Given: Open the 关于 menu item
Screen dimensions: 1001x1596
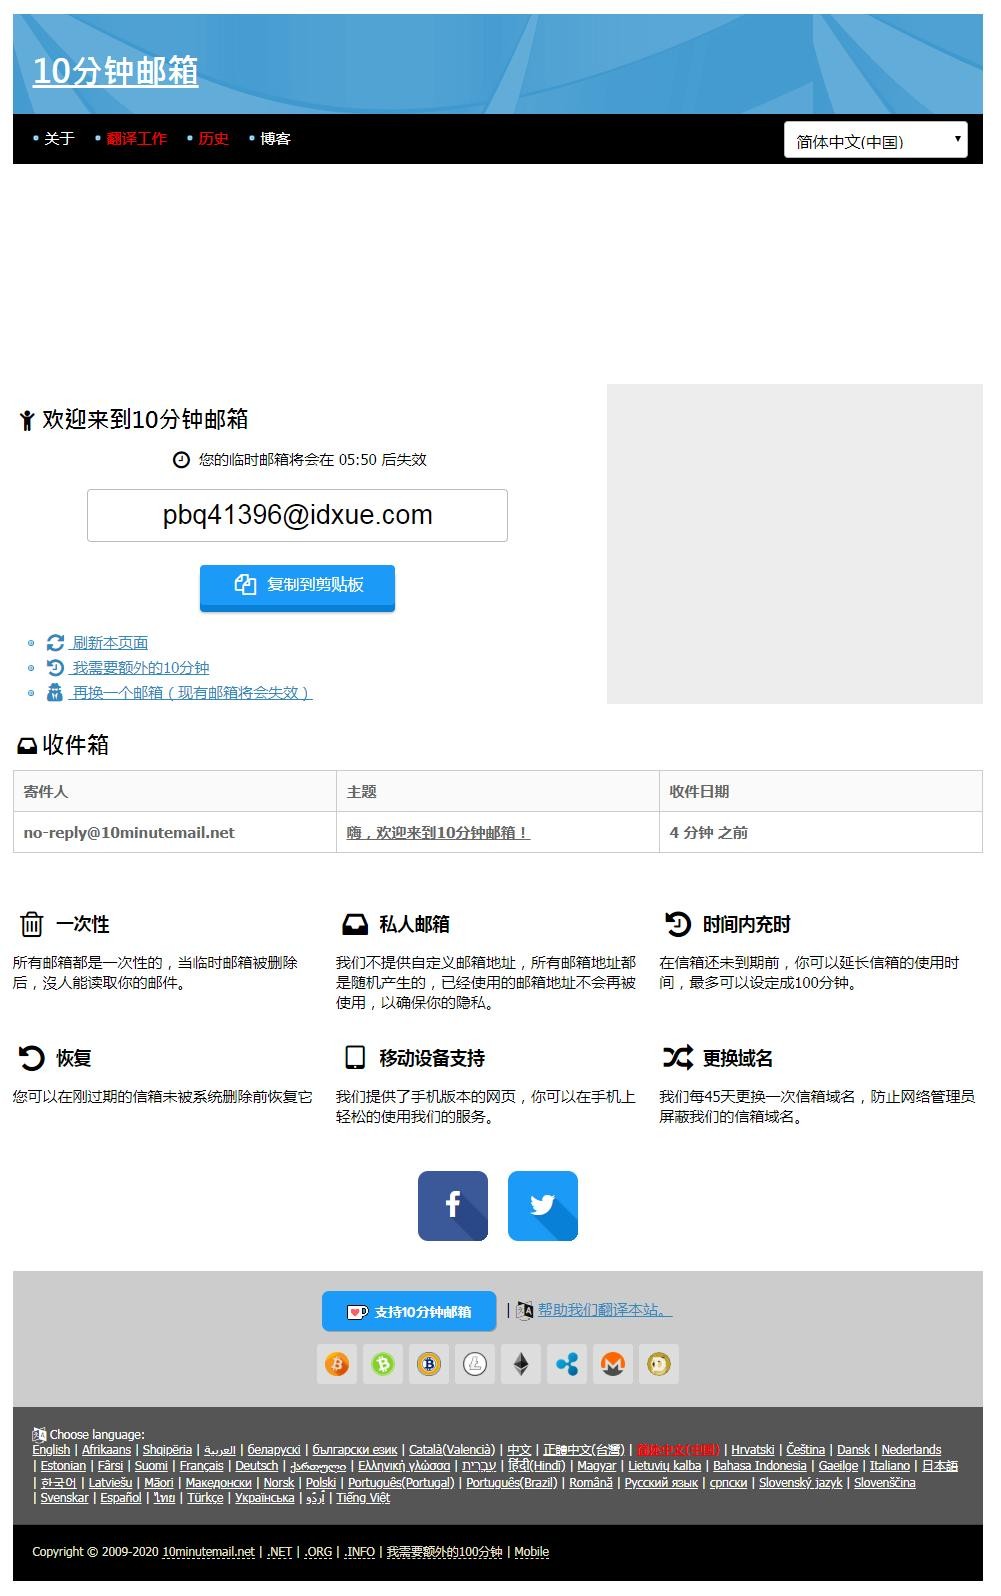Looking at the screenshot, I should [x=59, y=139].
